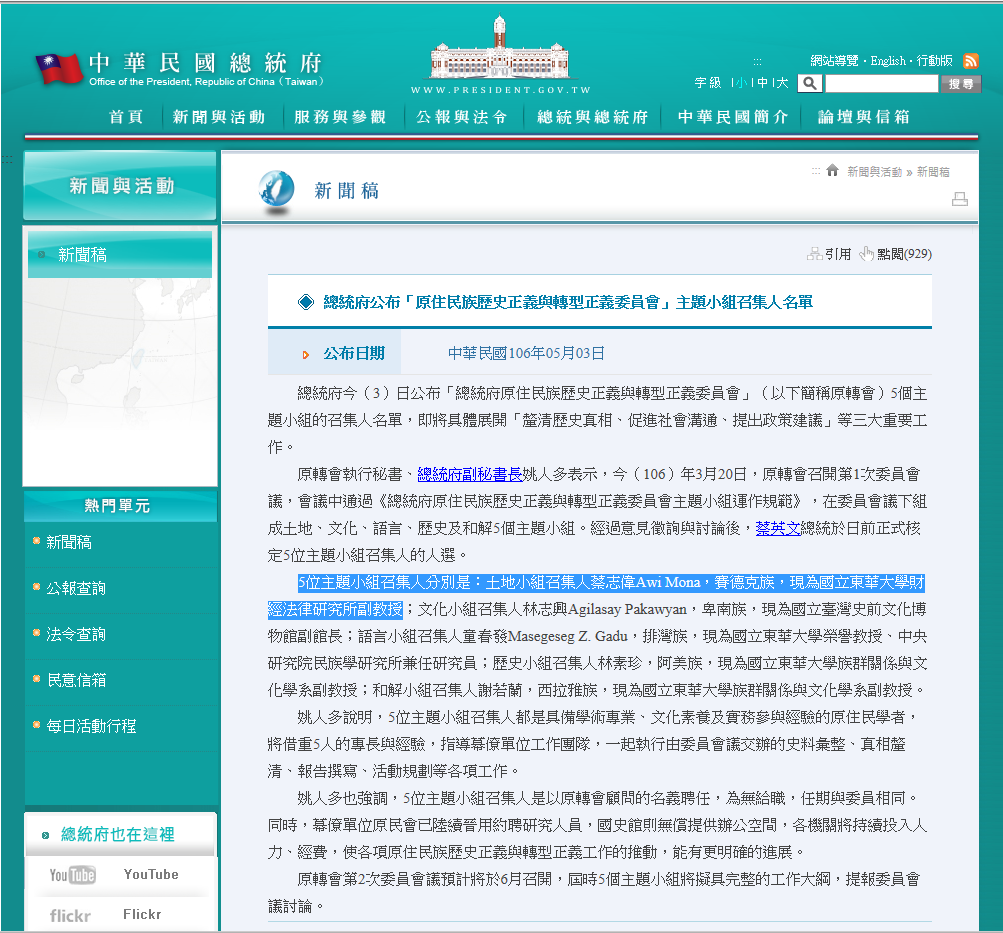The image size is (1003, 933).
Task: Open 新聞稿 under 熱門單元
Action: (x=69, y=542)
